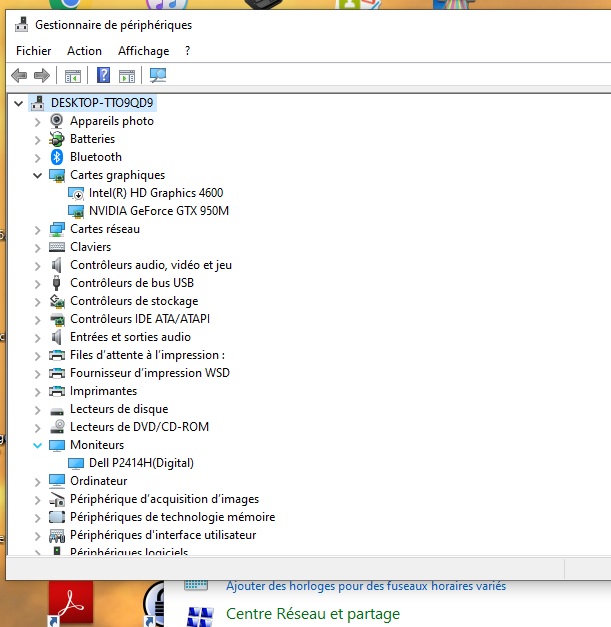
Task: Click the Entrées et sorties audio speaker icon
Action: (57, 337)
